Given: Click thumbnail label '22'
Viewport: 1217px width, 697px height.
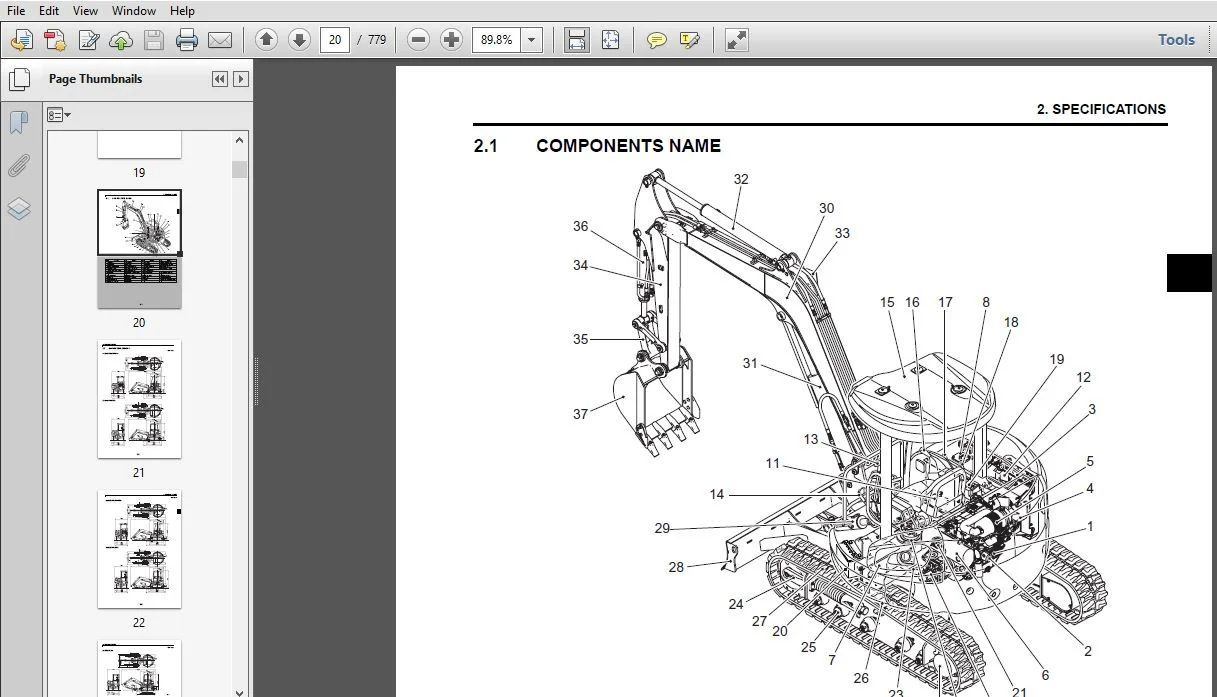Looking at the screenshot, I should pos(139,623).
